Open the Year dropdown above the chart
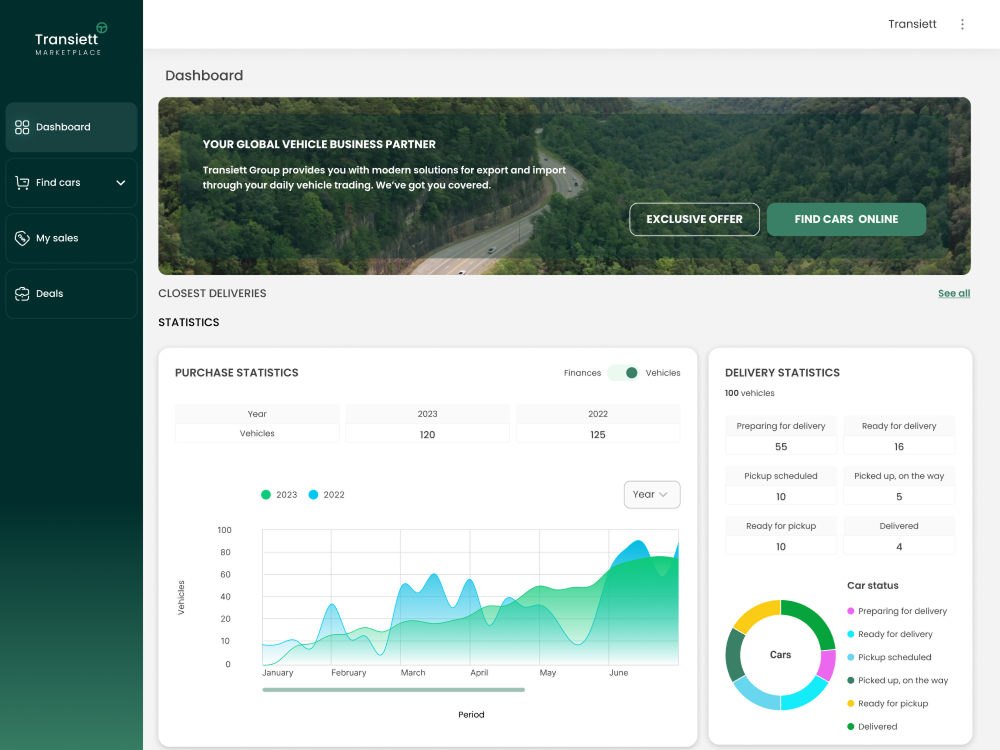 point(651,494)
